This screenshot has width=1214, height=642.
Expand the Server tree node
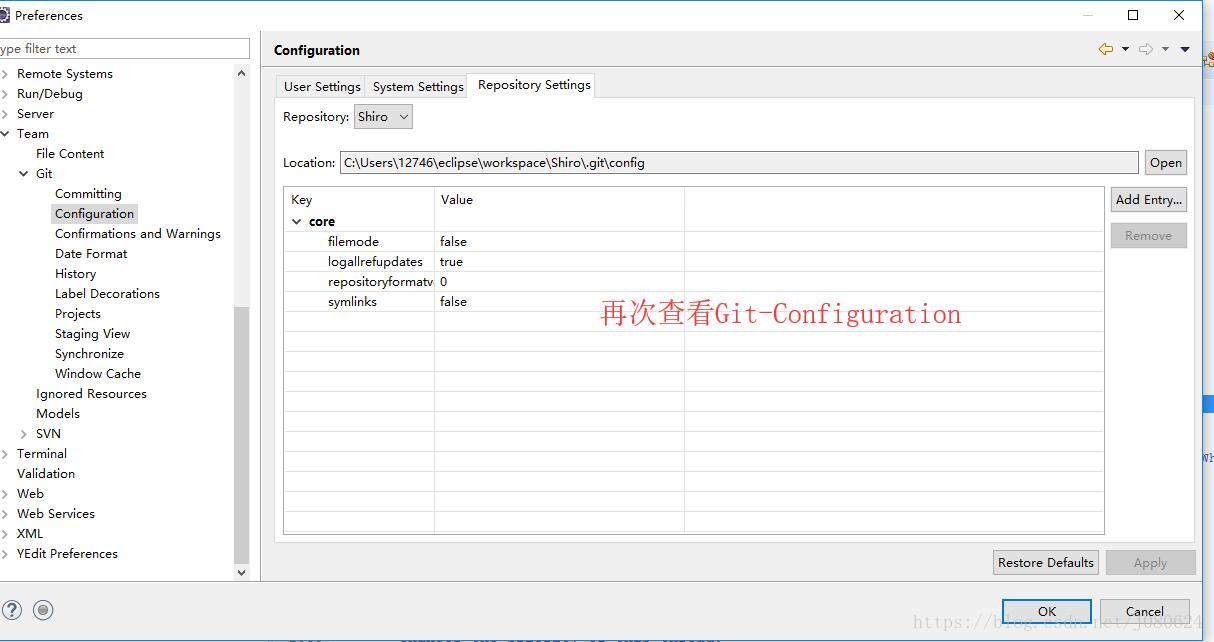(x=5, y=113)
